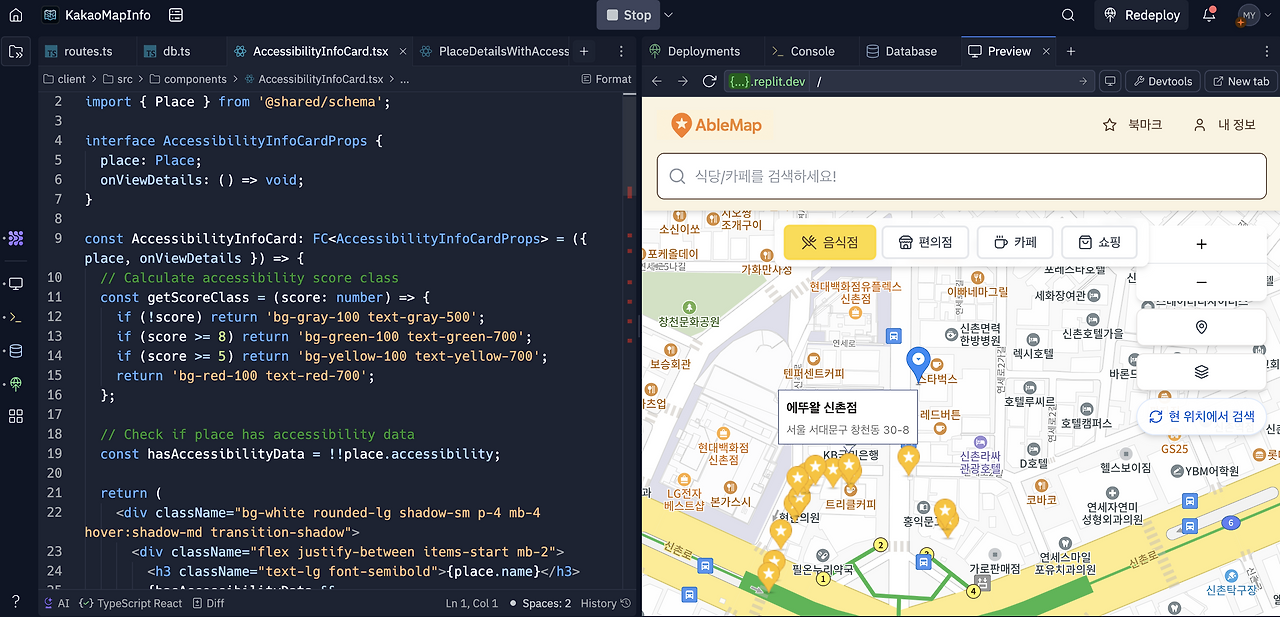Toggle the preview device size icon
Screen dimensions: 1280x617
click(x=1109, y=81)
